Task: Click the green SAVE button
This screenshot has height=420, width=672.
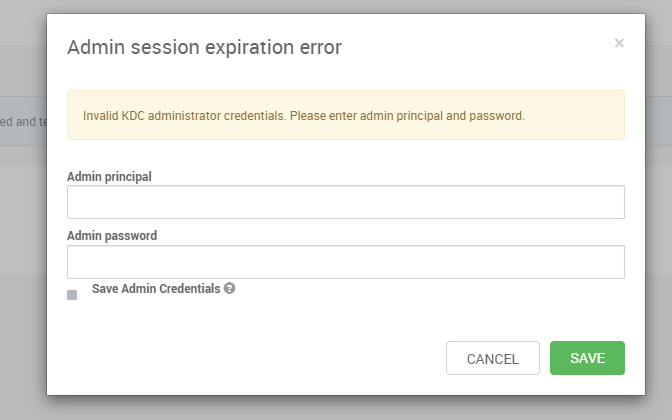Action: click(587, 358)
